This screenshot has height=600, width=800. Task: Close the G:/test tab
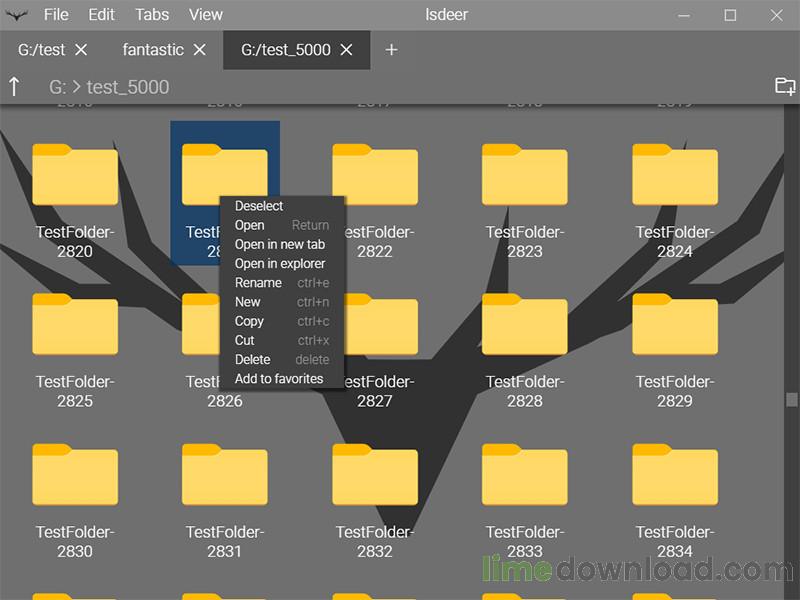[82, 50]
